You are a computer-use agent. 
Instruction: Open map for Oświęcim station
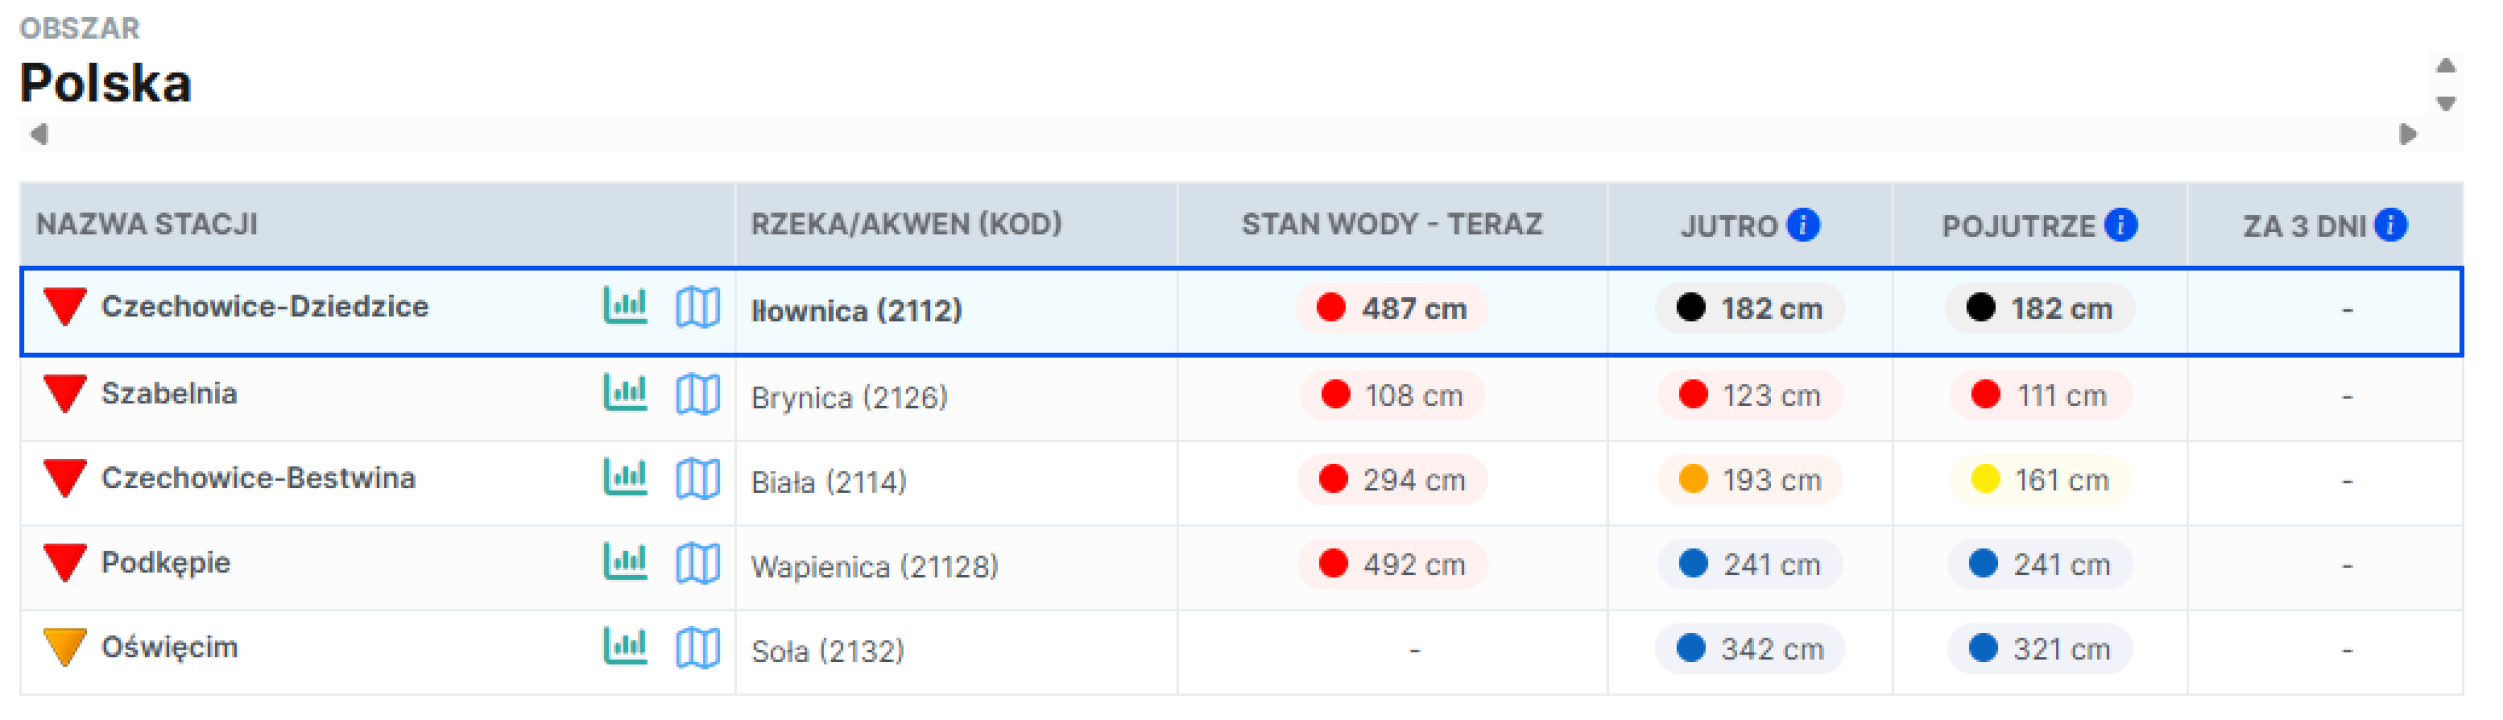pos(697,648)
